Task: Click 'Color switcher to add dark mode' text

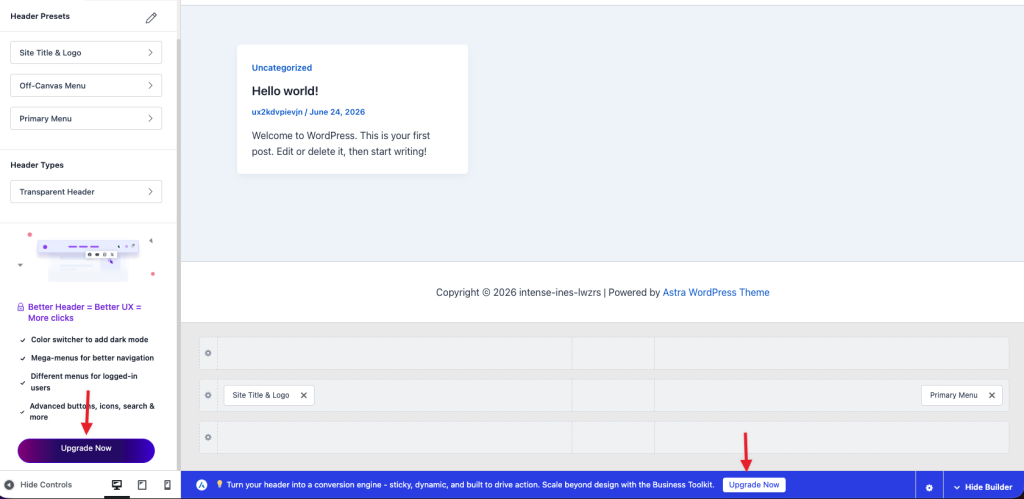Action: [x=89, y=340]
